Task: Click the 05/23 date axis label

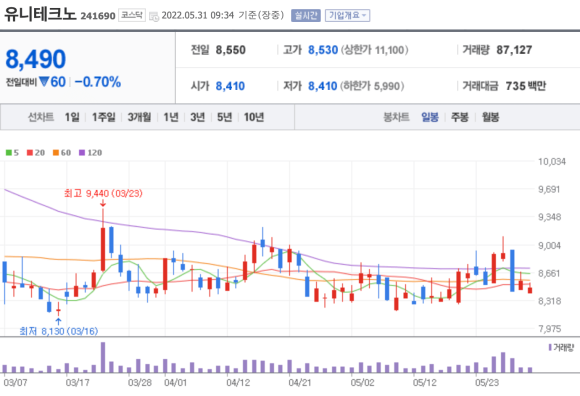Action: 487,382
